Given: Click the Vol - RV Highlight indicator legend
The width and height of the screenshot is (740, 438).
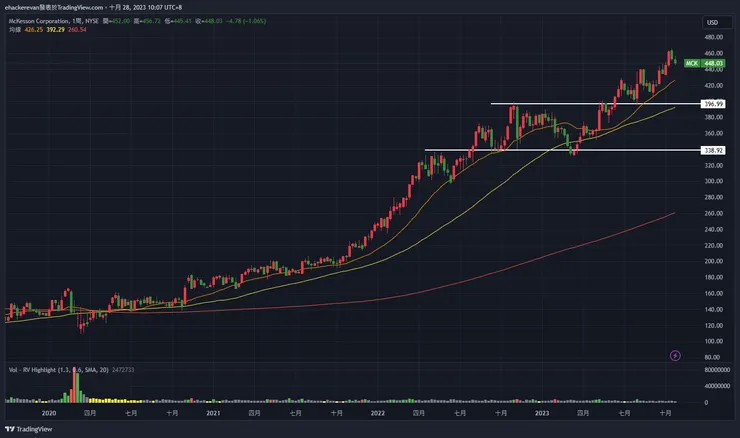Looking at the screenshot, I should tap(59, 370).
